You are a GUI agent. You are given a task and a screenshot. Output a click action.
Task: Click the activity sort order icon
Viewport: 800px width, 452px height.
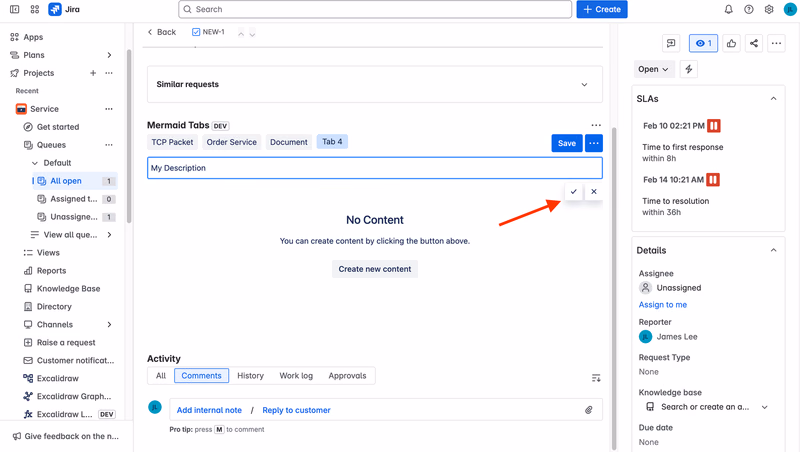(x=596, y=378)
